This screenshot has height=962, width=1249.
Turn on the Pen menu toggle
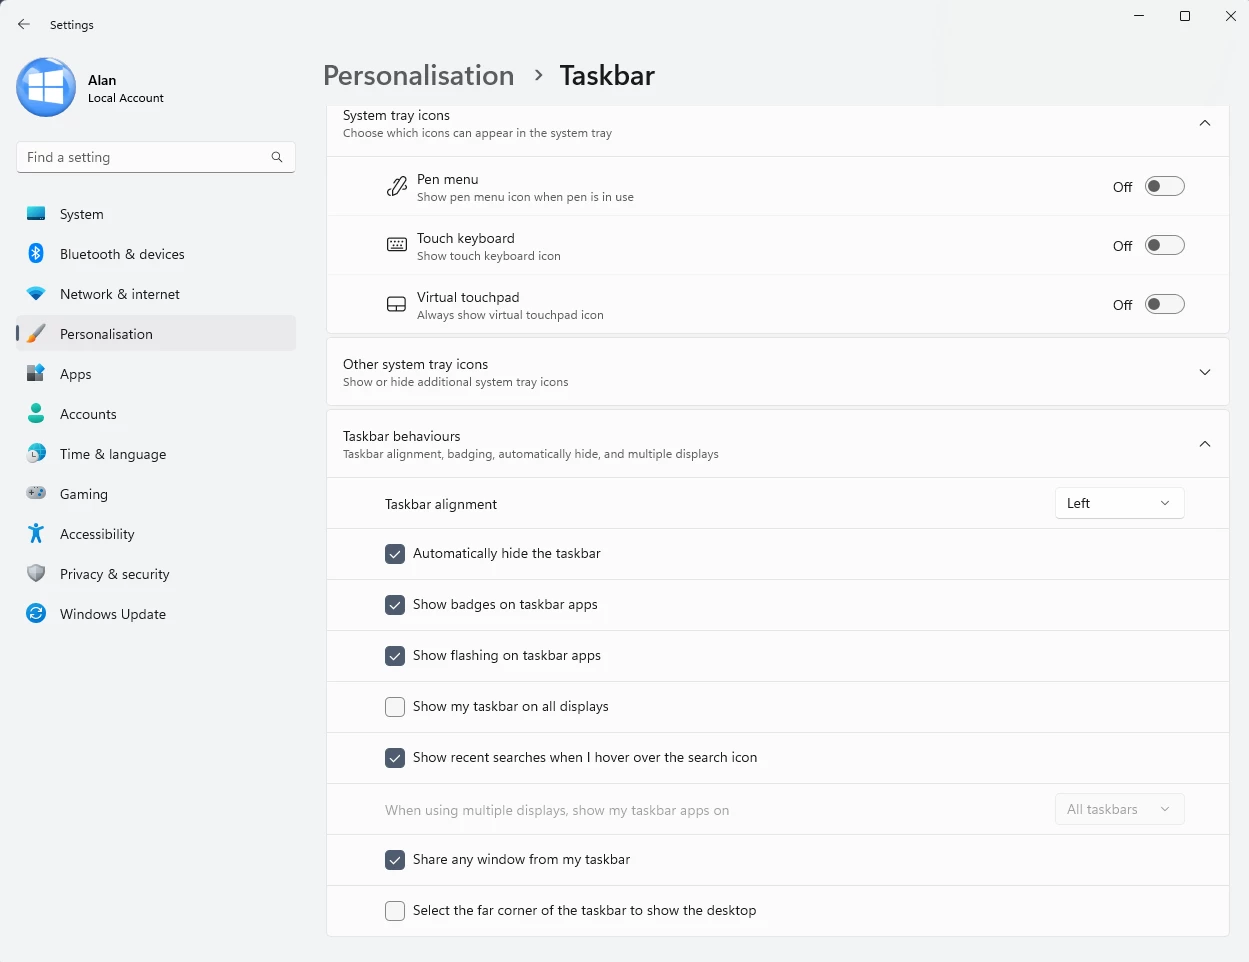pos(1165,186)
